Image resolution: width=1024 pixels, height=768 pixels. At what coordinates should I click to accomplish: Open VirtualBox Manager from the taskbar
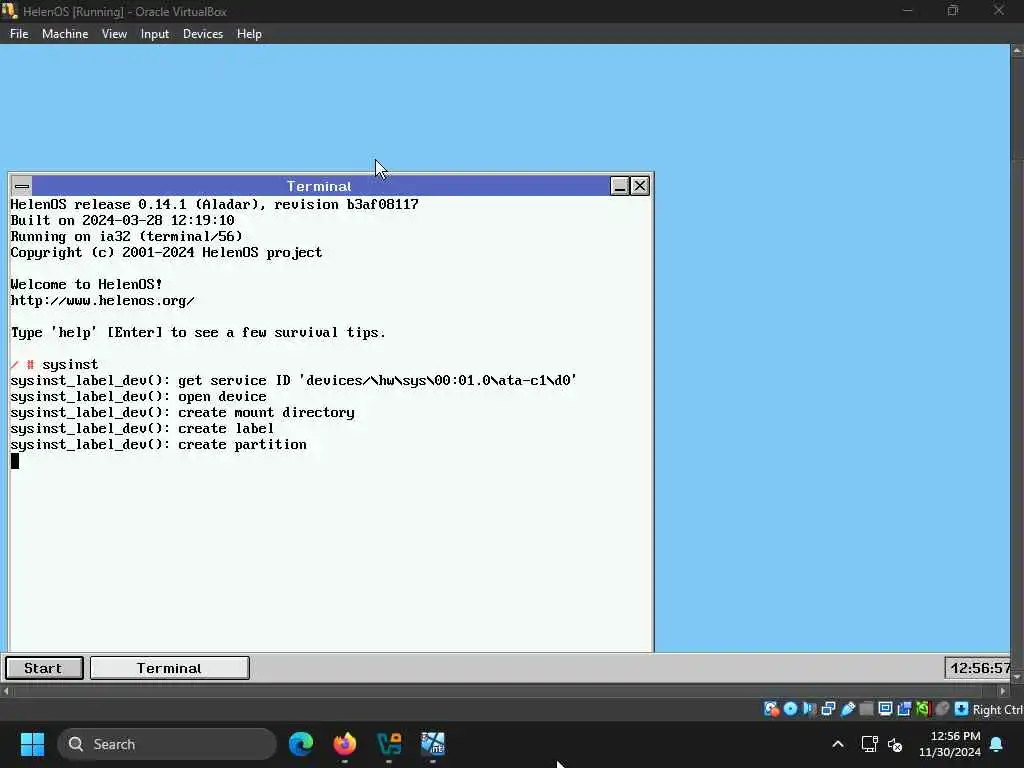pos(389,744)
